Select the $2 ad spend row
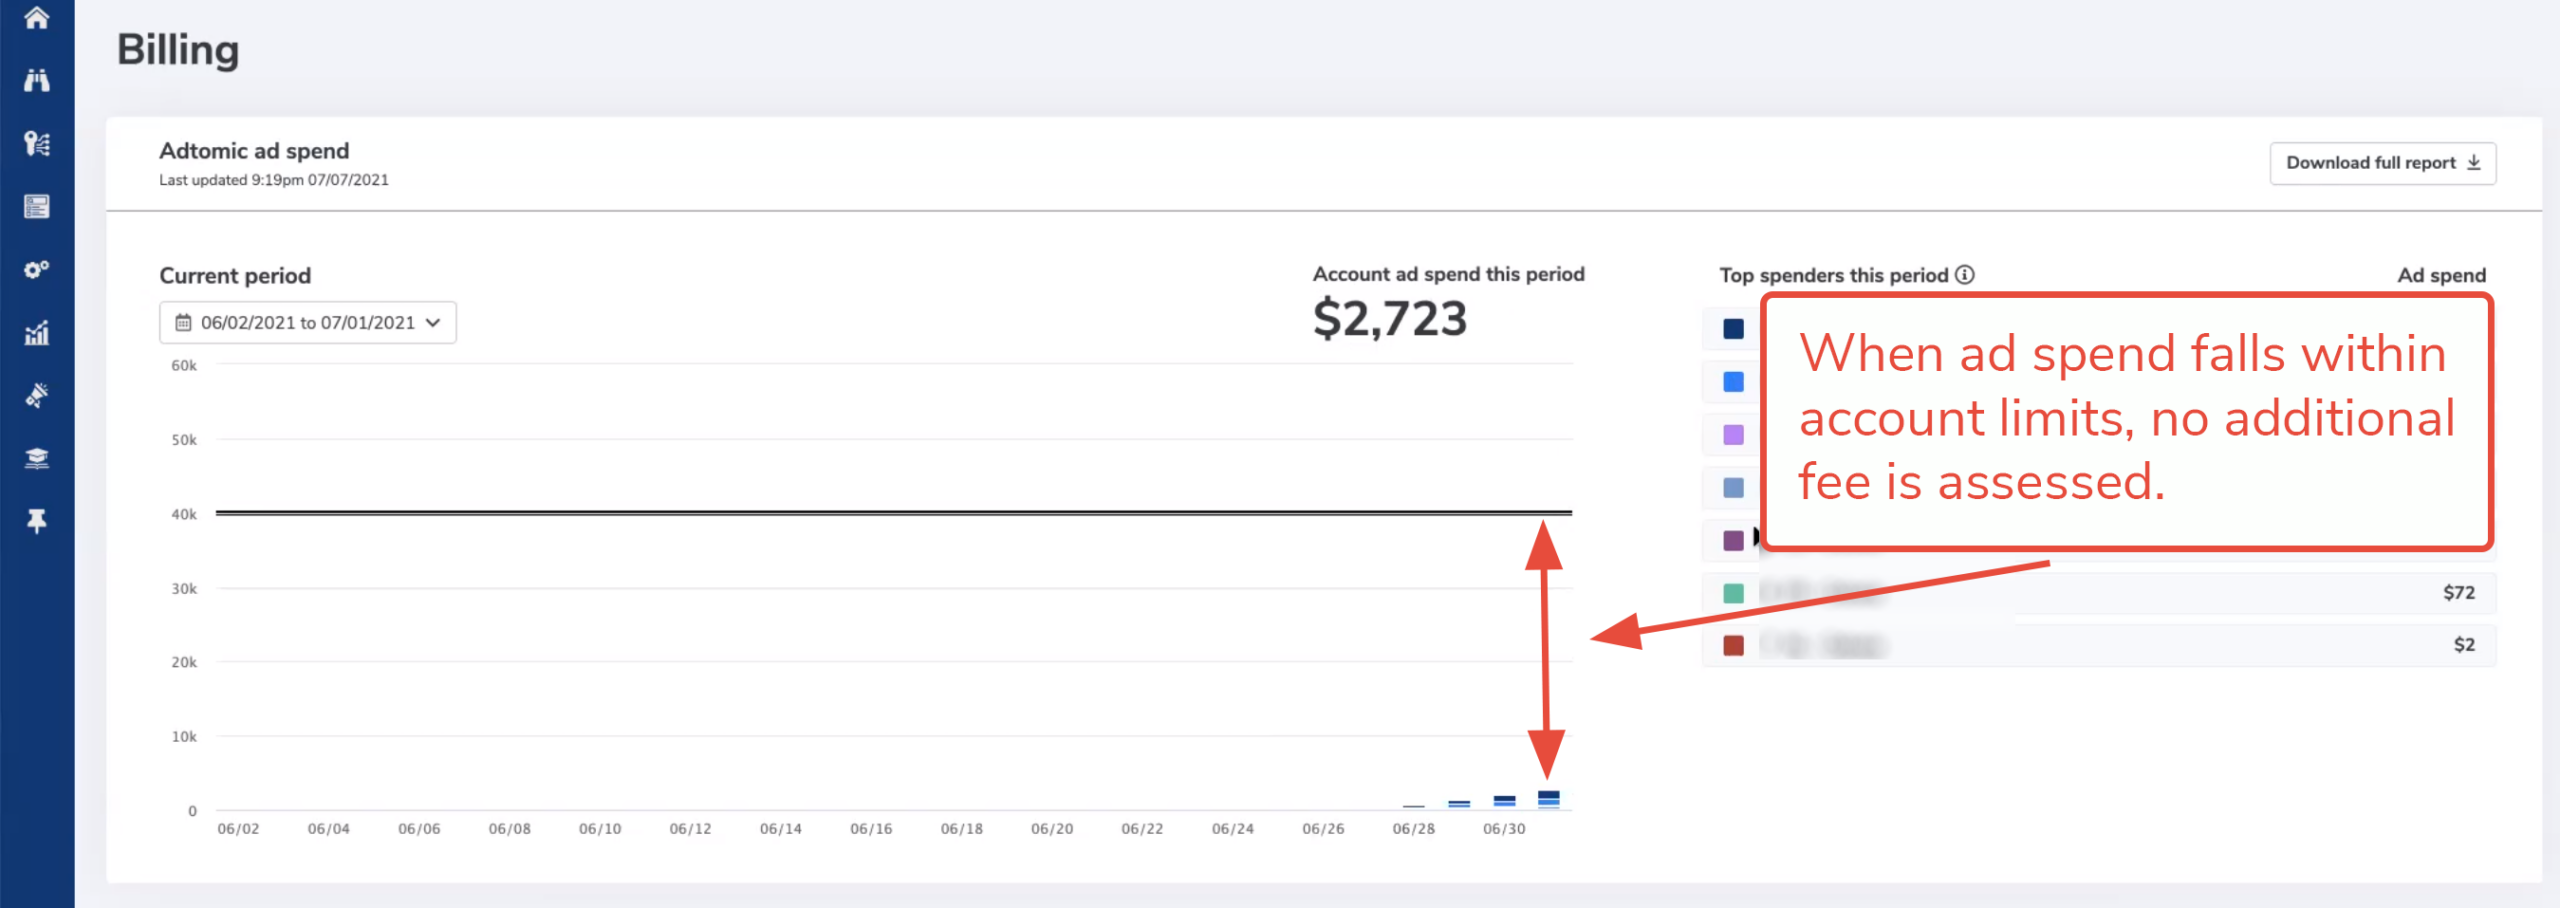The image size is (2560, 908). point(2100,645)
